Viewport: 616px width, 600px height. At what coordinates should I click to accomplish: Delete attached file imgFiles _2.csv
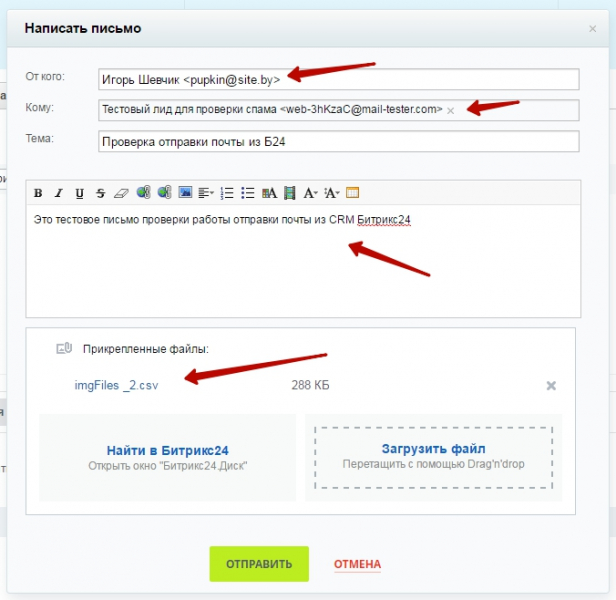(551, 386)
